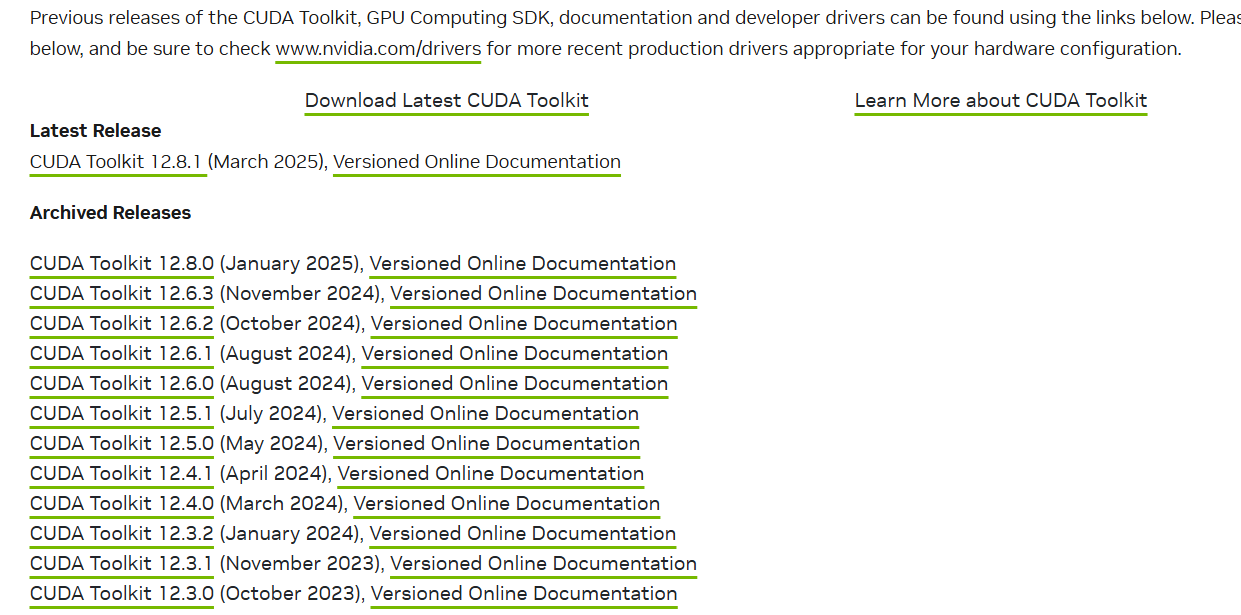Open docs for CUDA Toolkit 12.5.0
Viewport: 1241px width, 615px height.
click(x=486, y=444)
